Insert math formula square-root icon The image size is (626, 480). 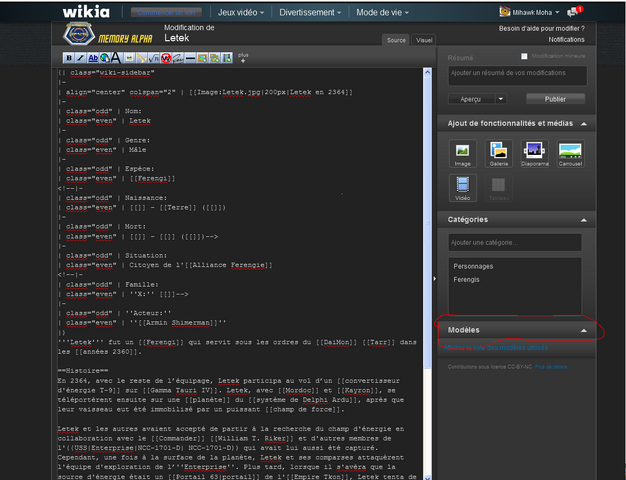154,58
